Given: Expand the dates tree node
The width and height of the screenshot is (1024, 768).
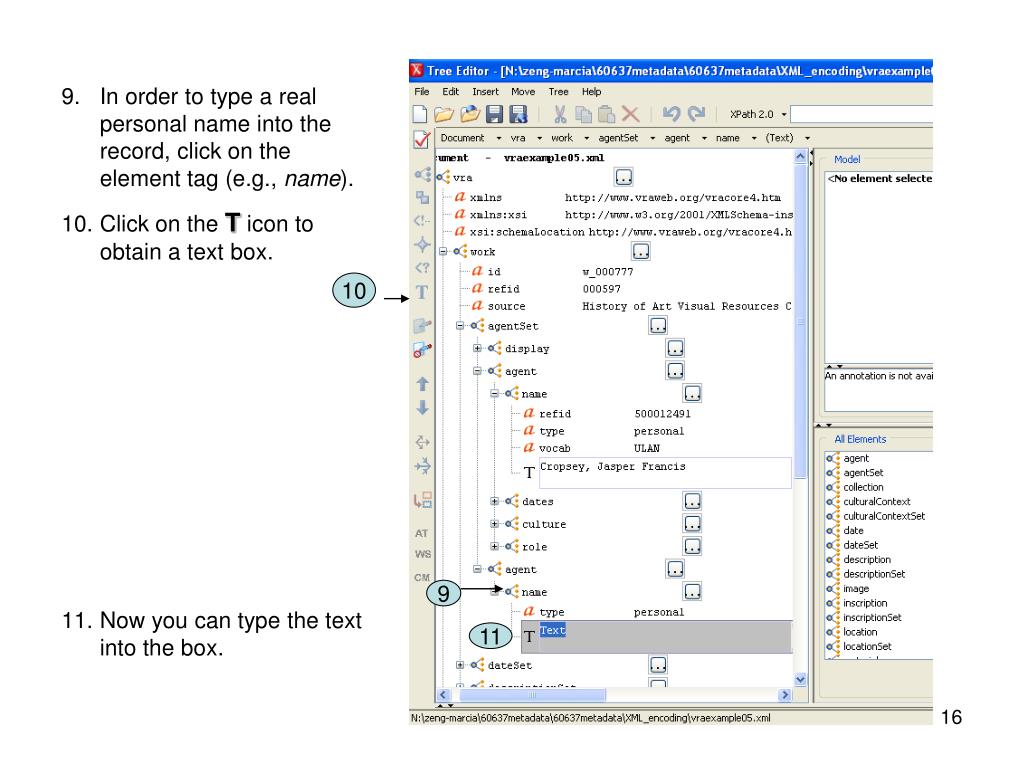Looking at the screenshot, I should pyautogui.click(x=494, y=502).
